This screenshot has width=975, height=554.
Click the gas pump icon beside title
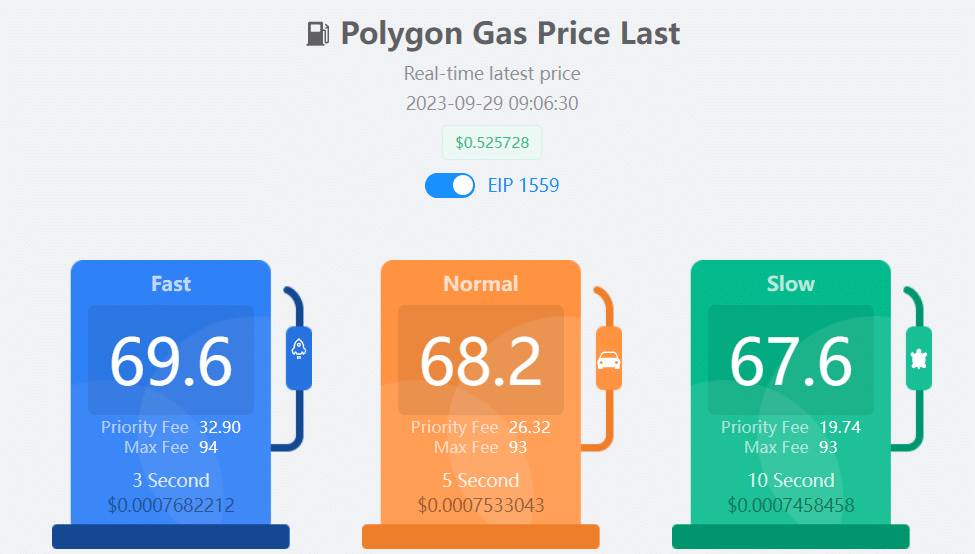click(x=318, y=34)
